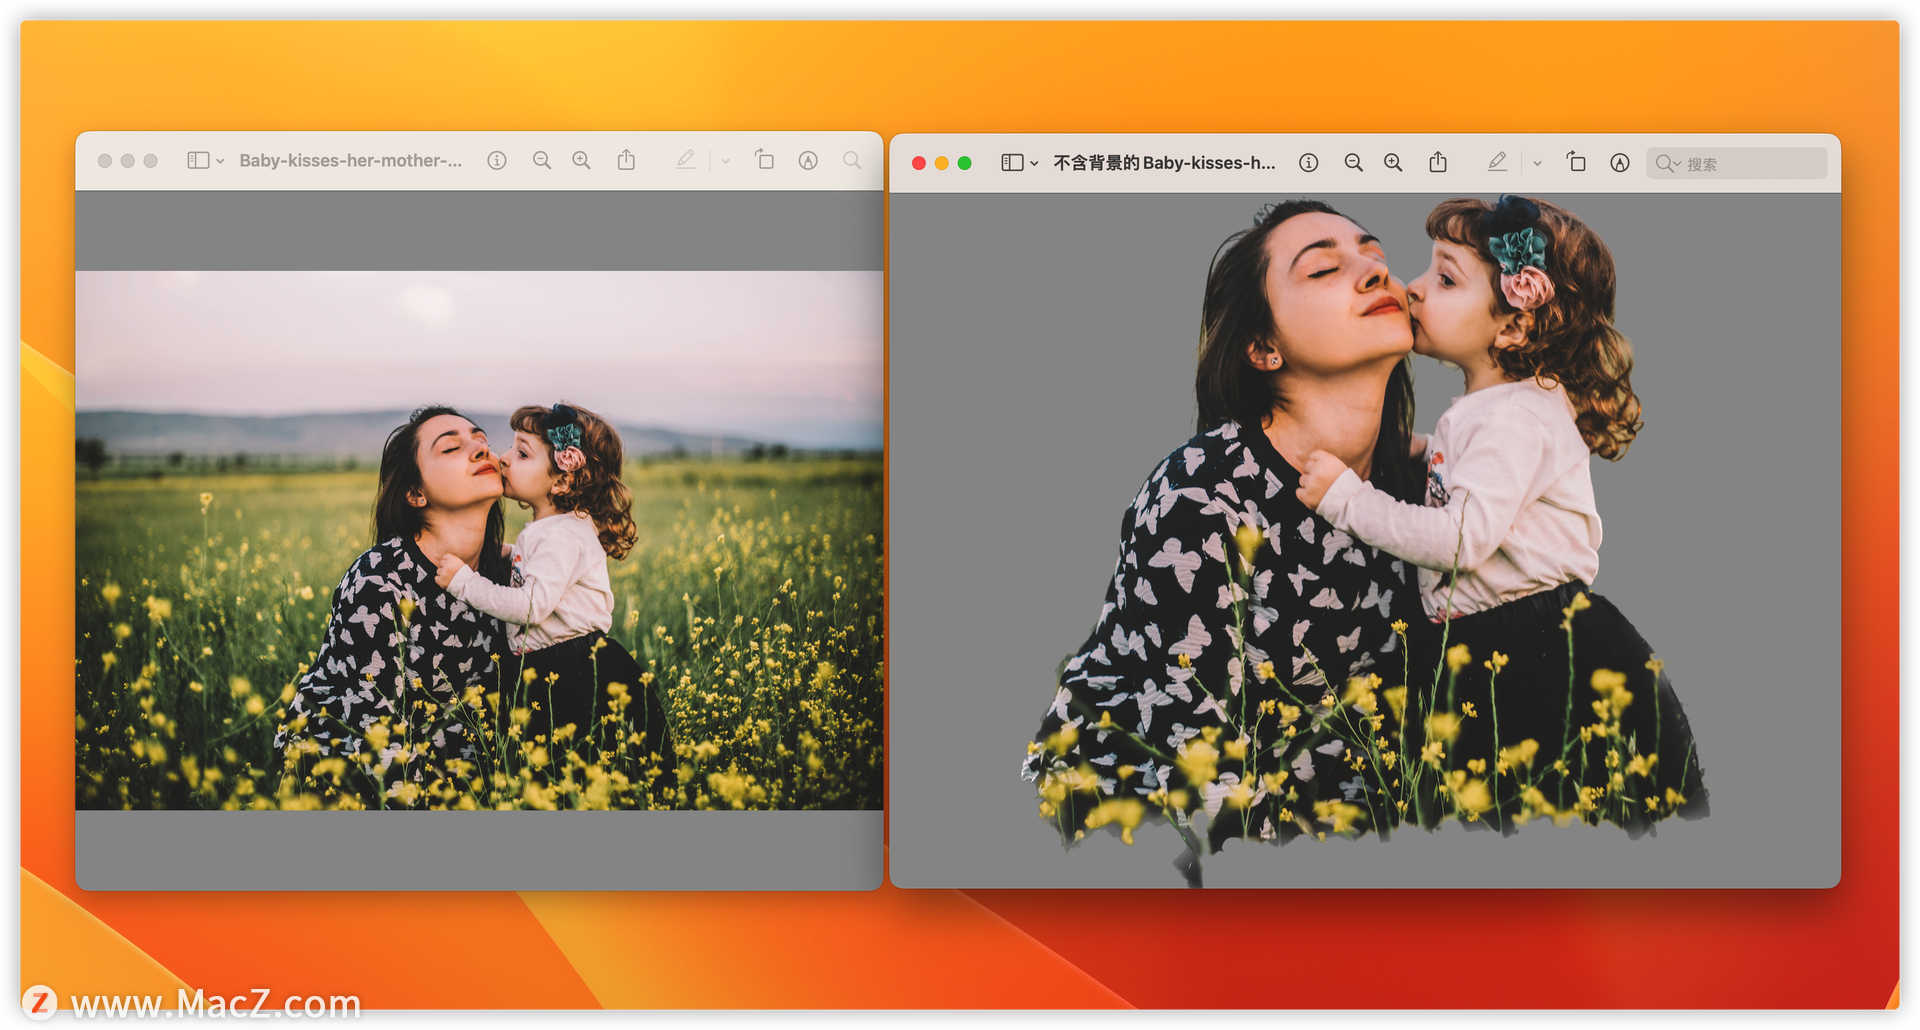Open the info inspector in the right Preview window
The width and height of the screenshot is (1920, 1030).
coord(1308,163)
